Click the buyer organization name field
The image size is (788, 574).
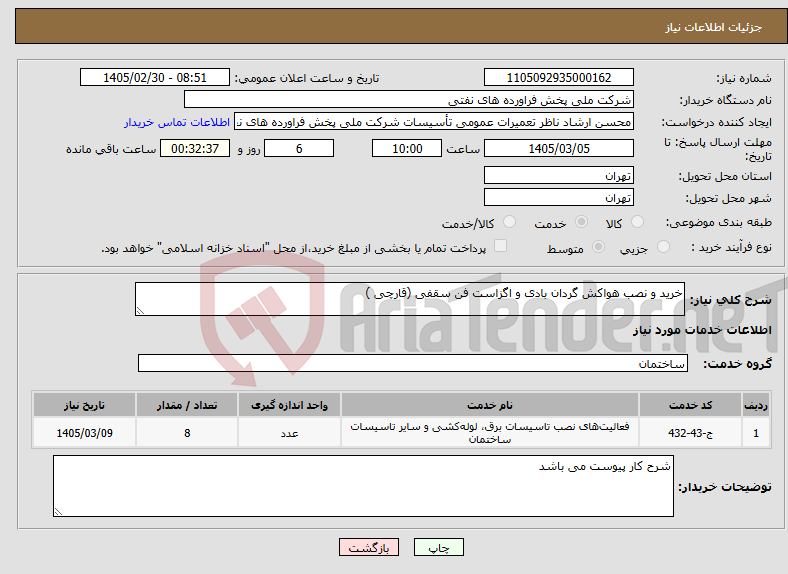(x=409, y=100)
